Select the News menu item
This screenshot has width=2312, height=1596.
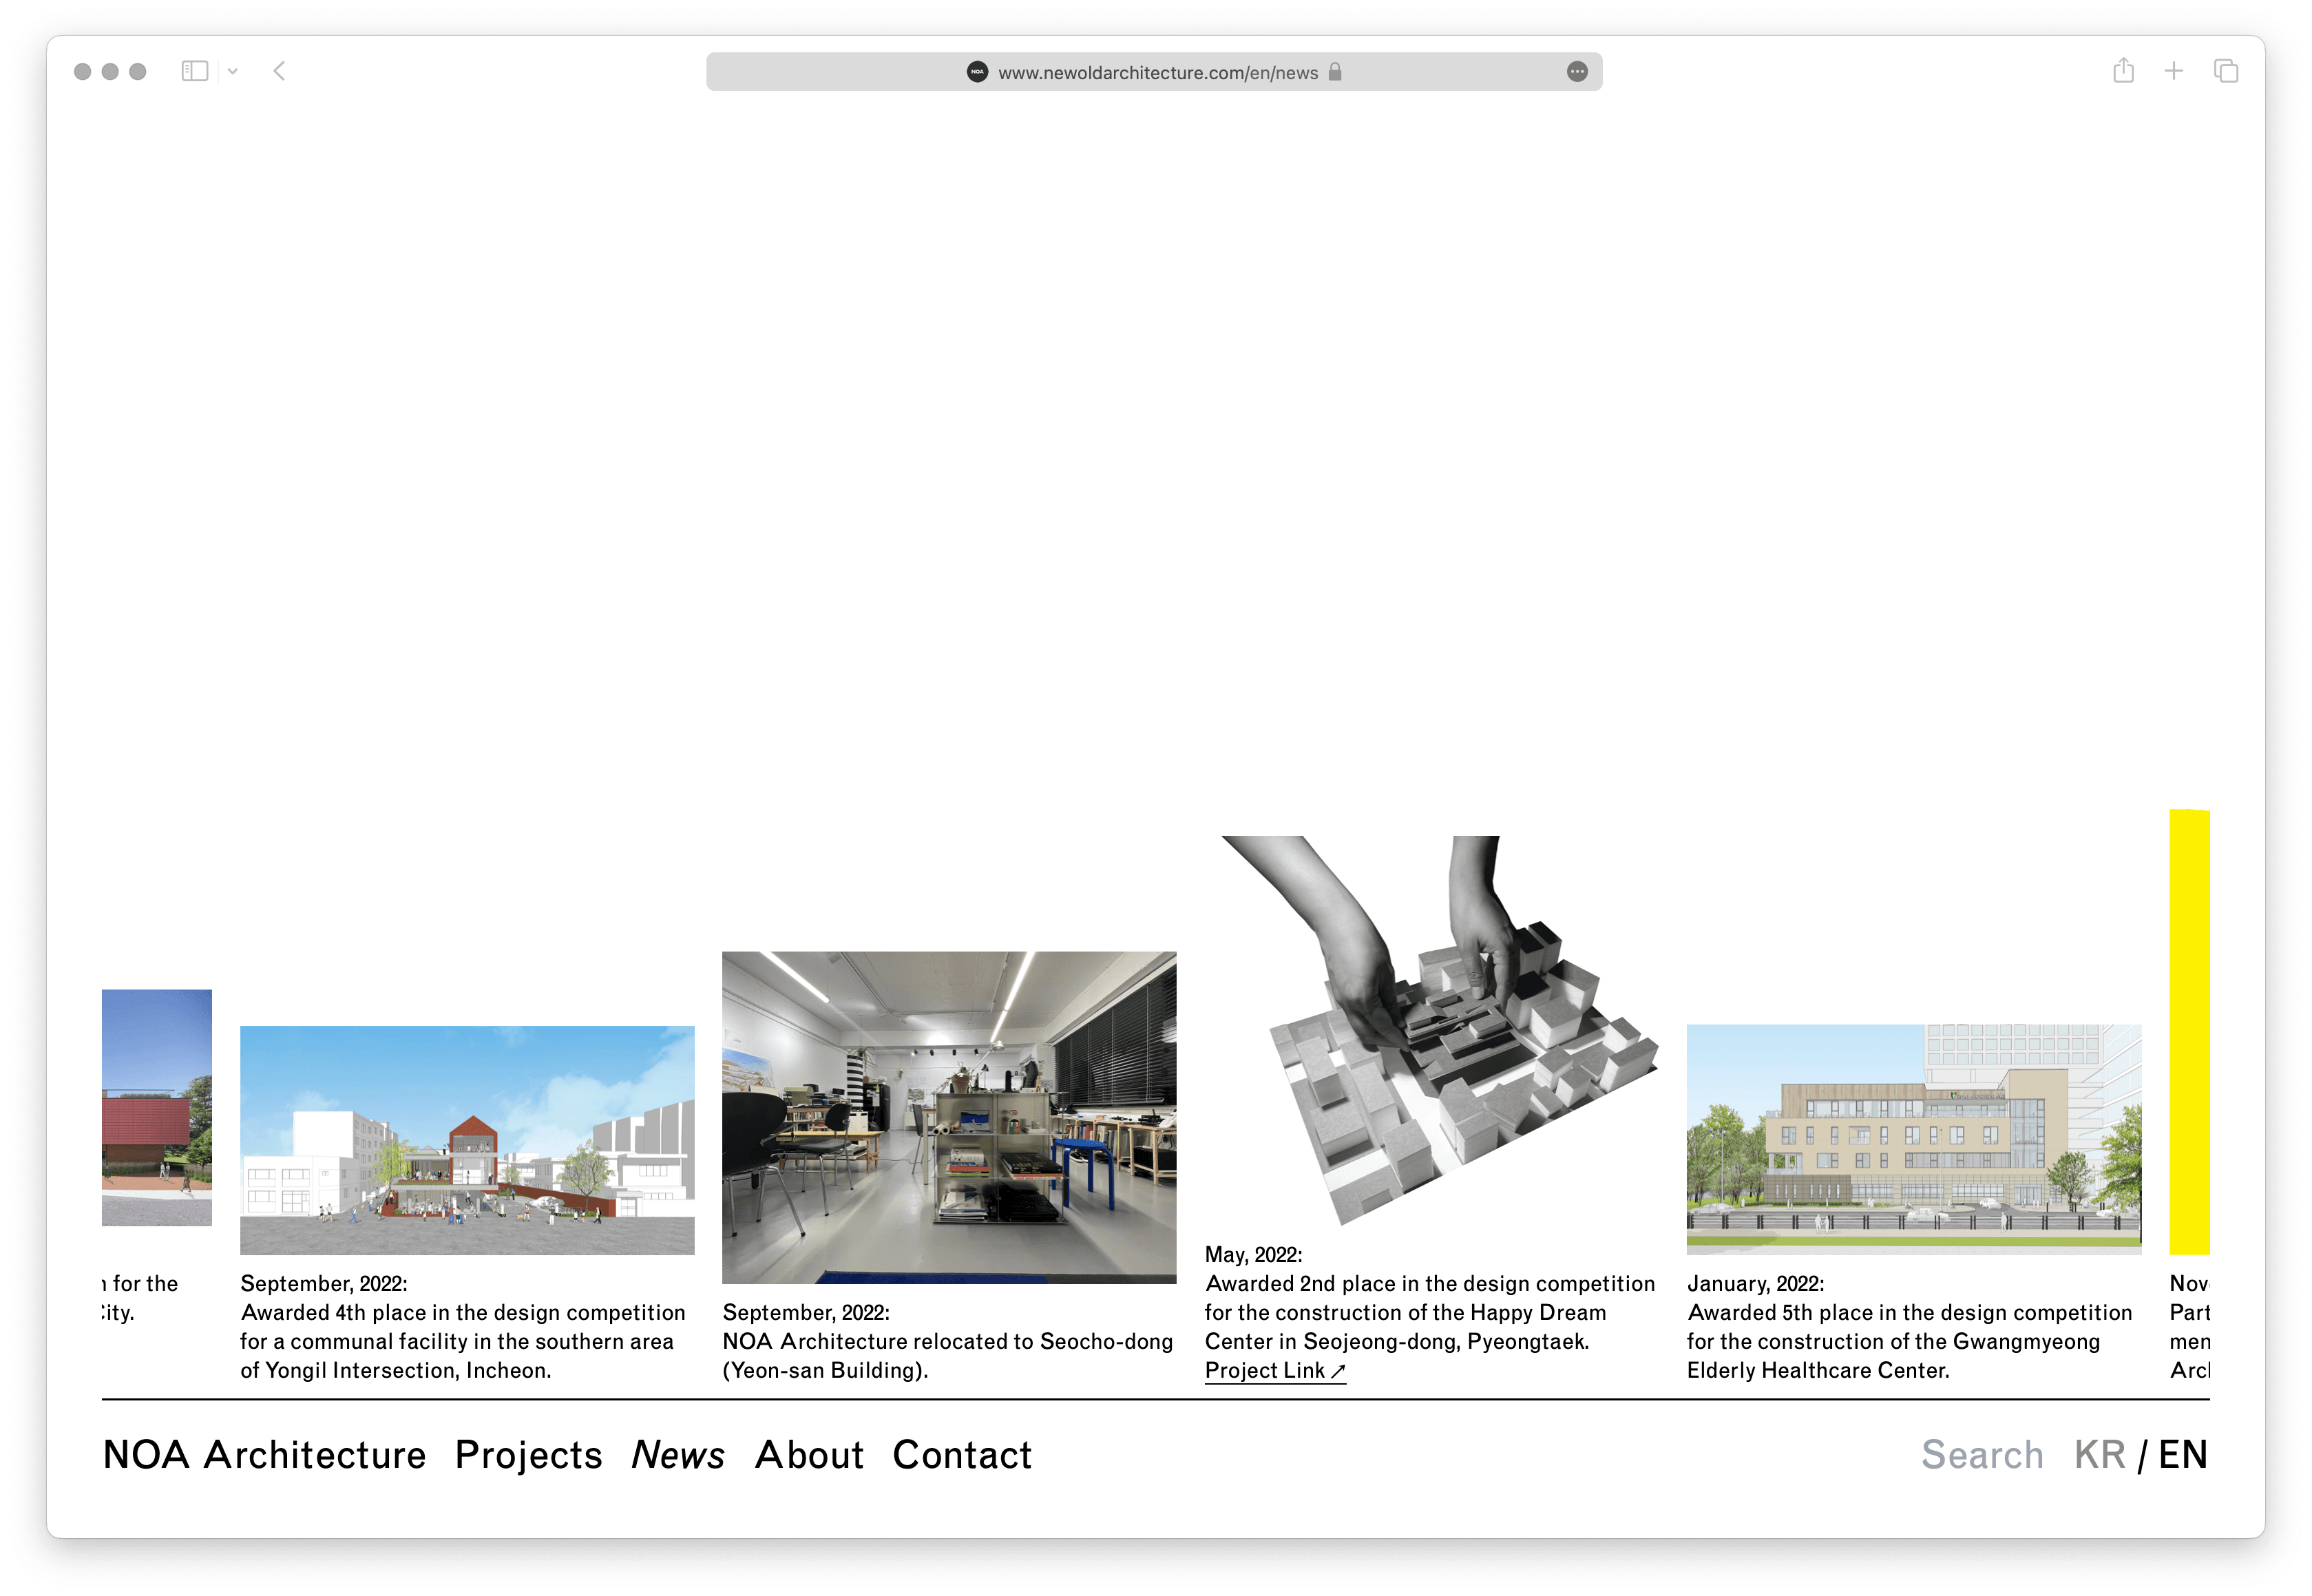678,1455
